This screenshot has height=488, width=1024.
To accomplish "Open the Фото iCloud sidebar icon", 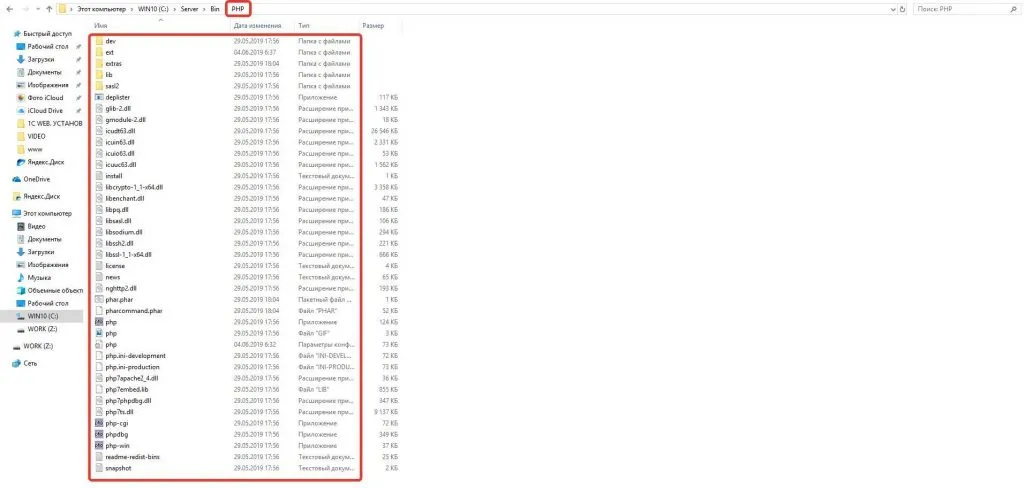I will 21,98.
